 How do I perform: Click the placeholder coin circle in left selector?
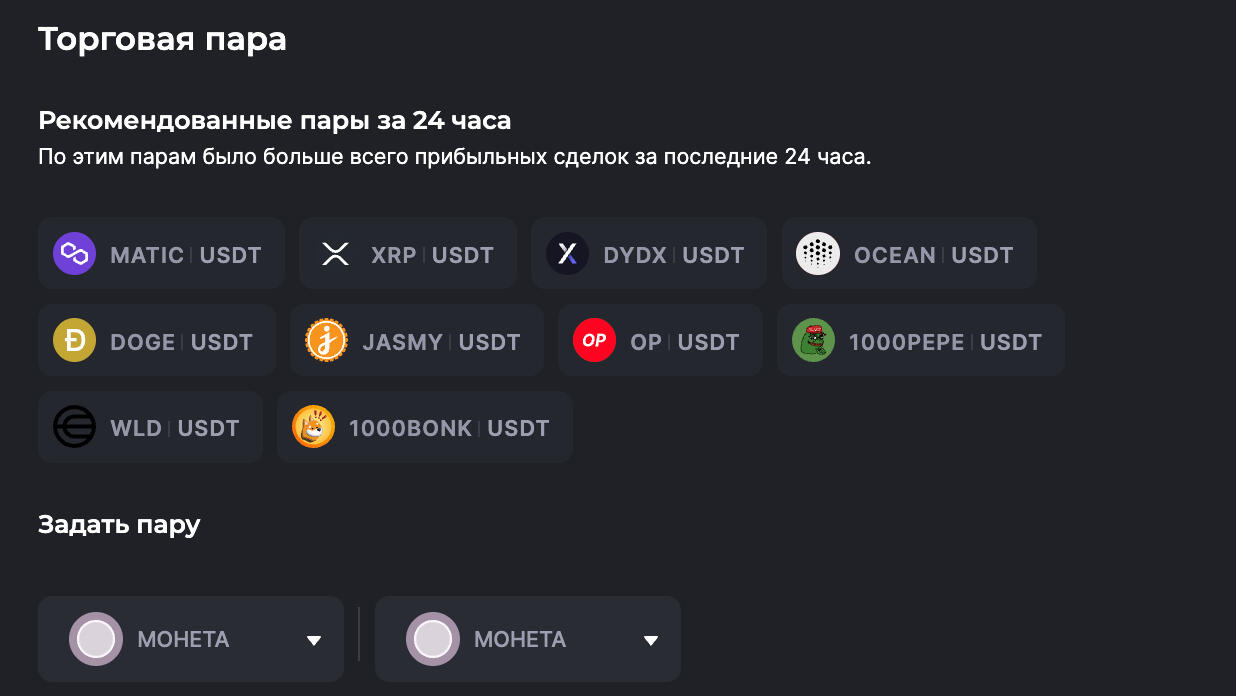click(96, 638)
